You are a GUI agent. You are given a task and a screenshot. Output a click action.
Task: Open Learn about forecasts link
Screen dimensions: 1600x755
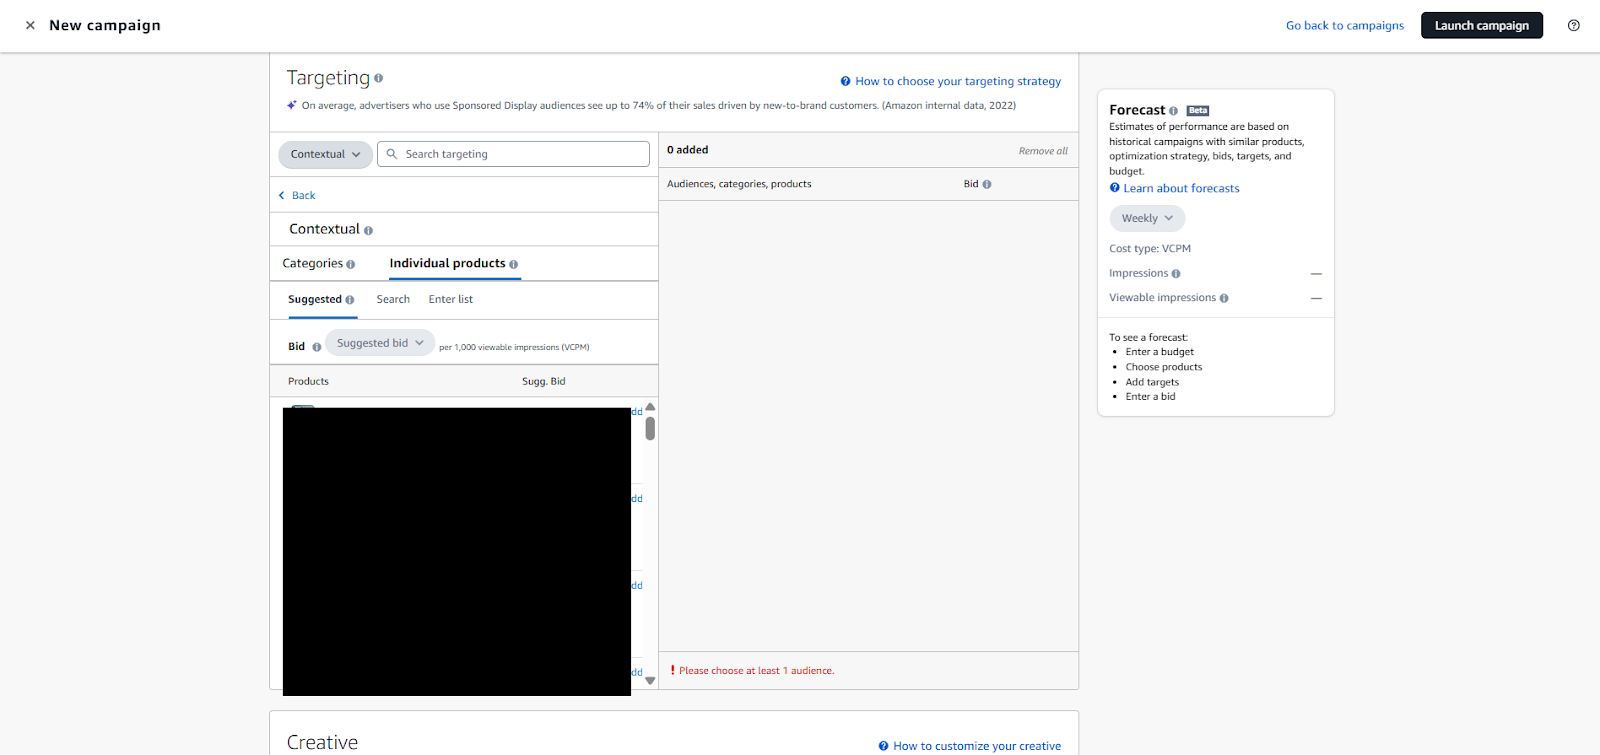[x=1175, y=189]
